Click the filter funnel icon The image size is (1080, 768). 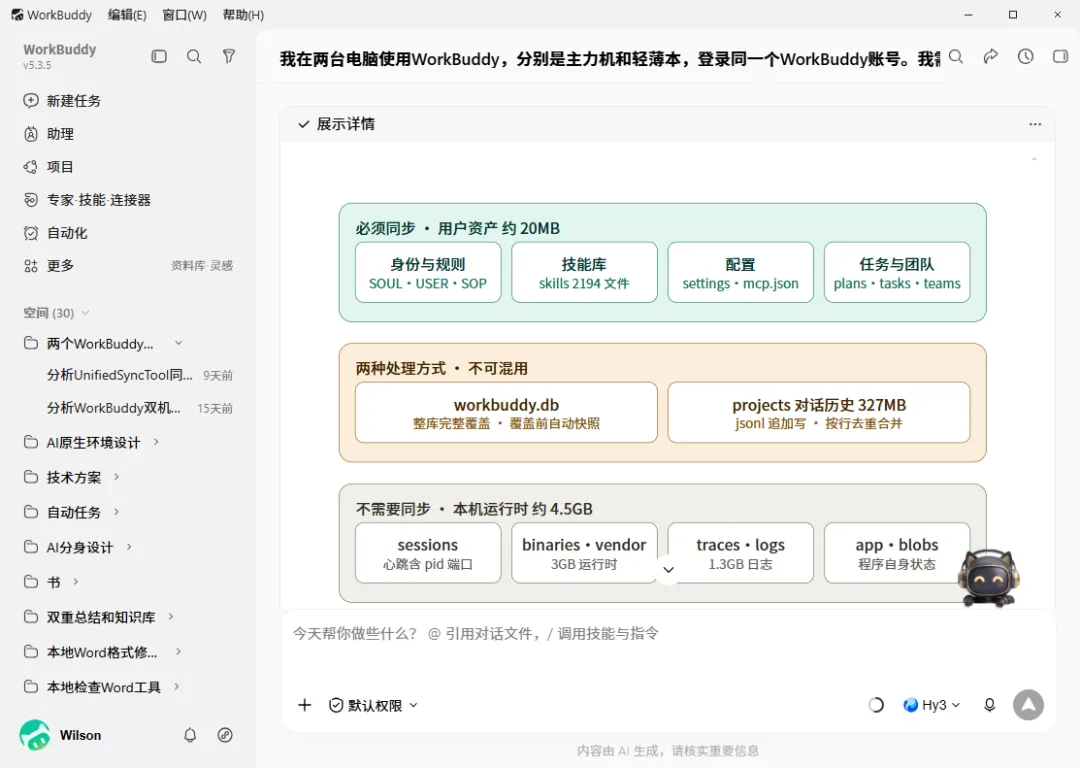(229, 56)
